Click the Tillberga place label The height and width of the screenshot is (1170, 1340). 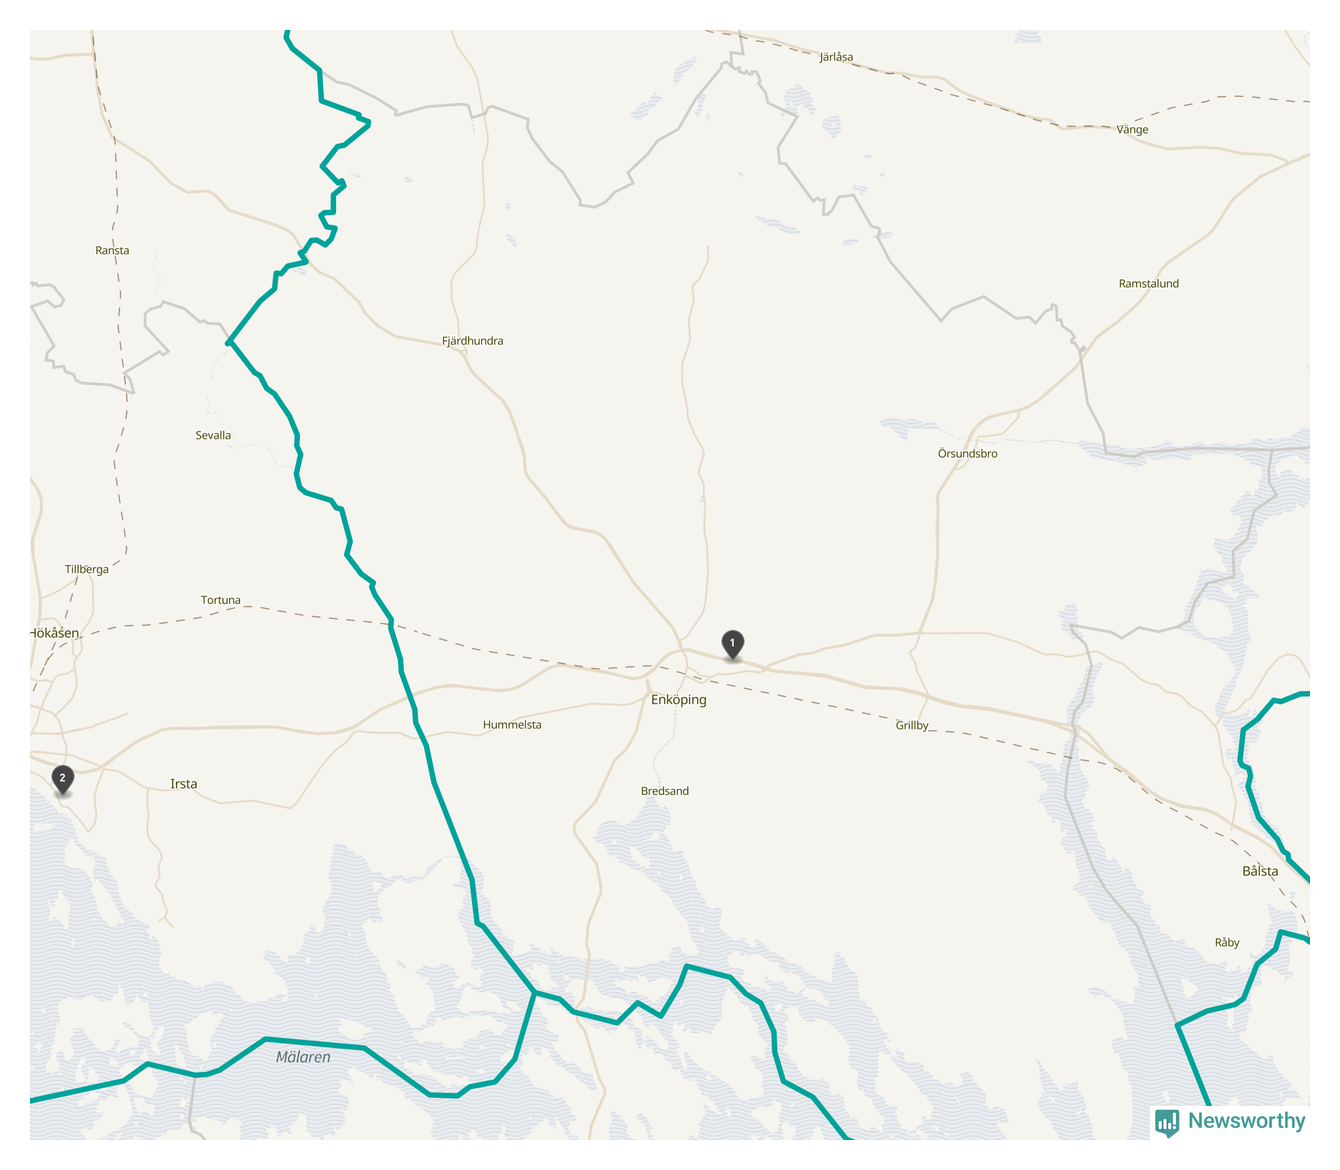[x=87, y=570]
